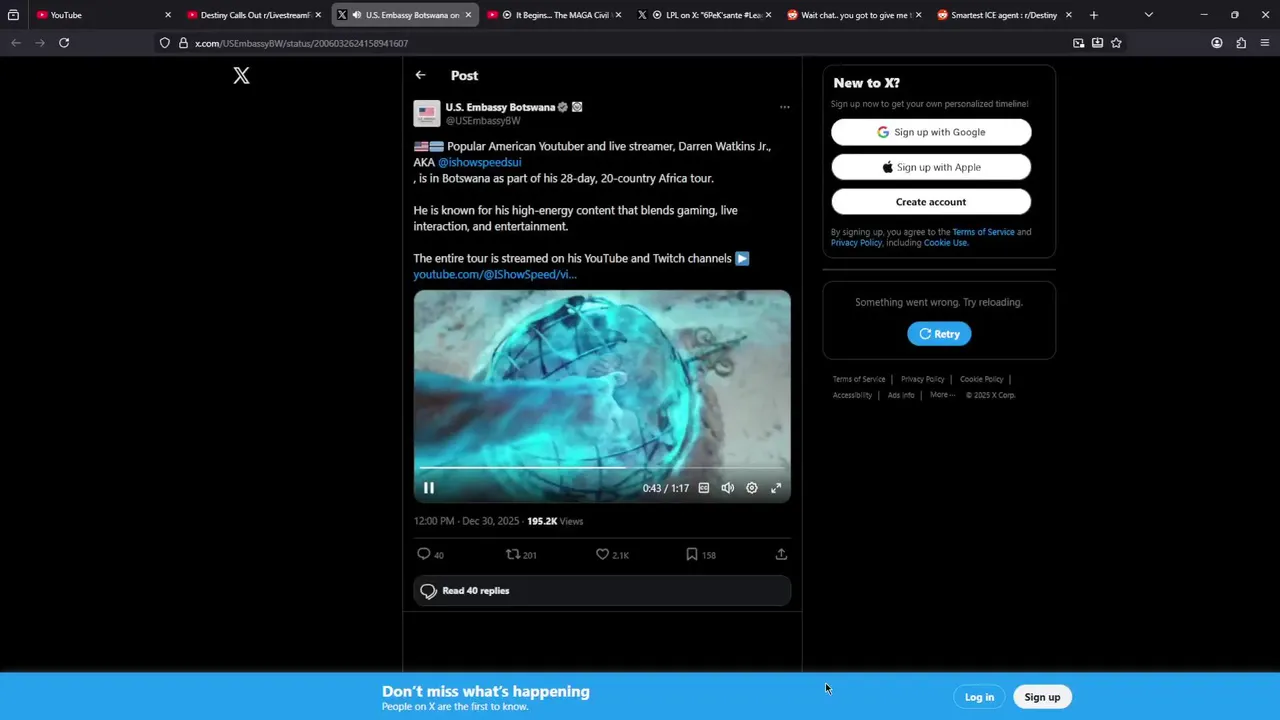Click the post view count 195.2K Views
The image size is (1280, 720).
tap(555, 521)
